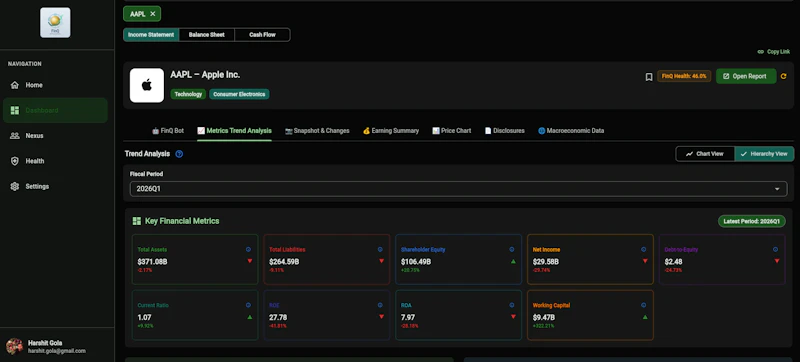
Task: Click the Copy Link button
Action: tap(773, 51)
